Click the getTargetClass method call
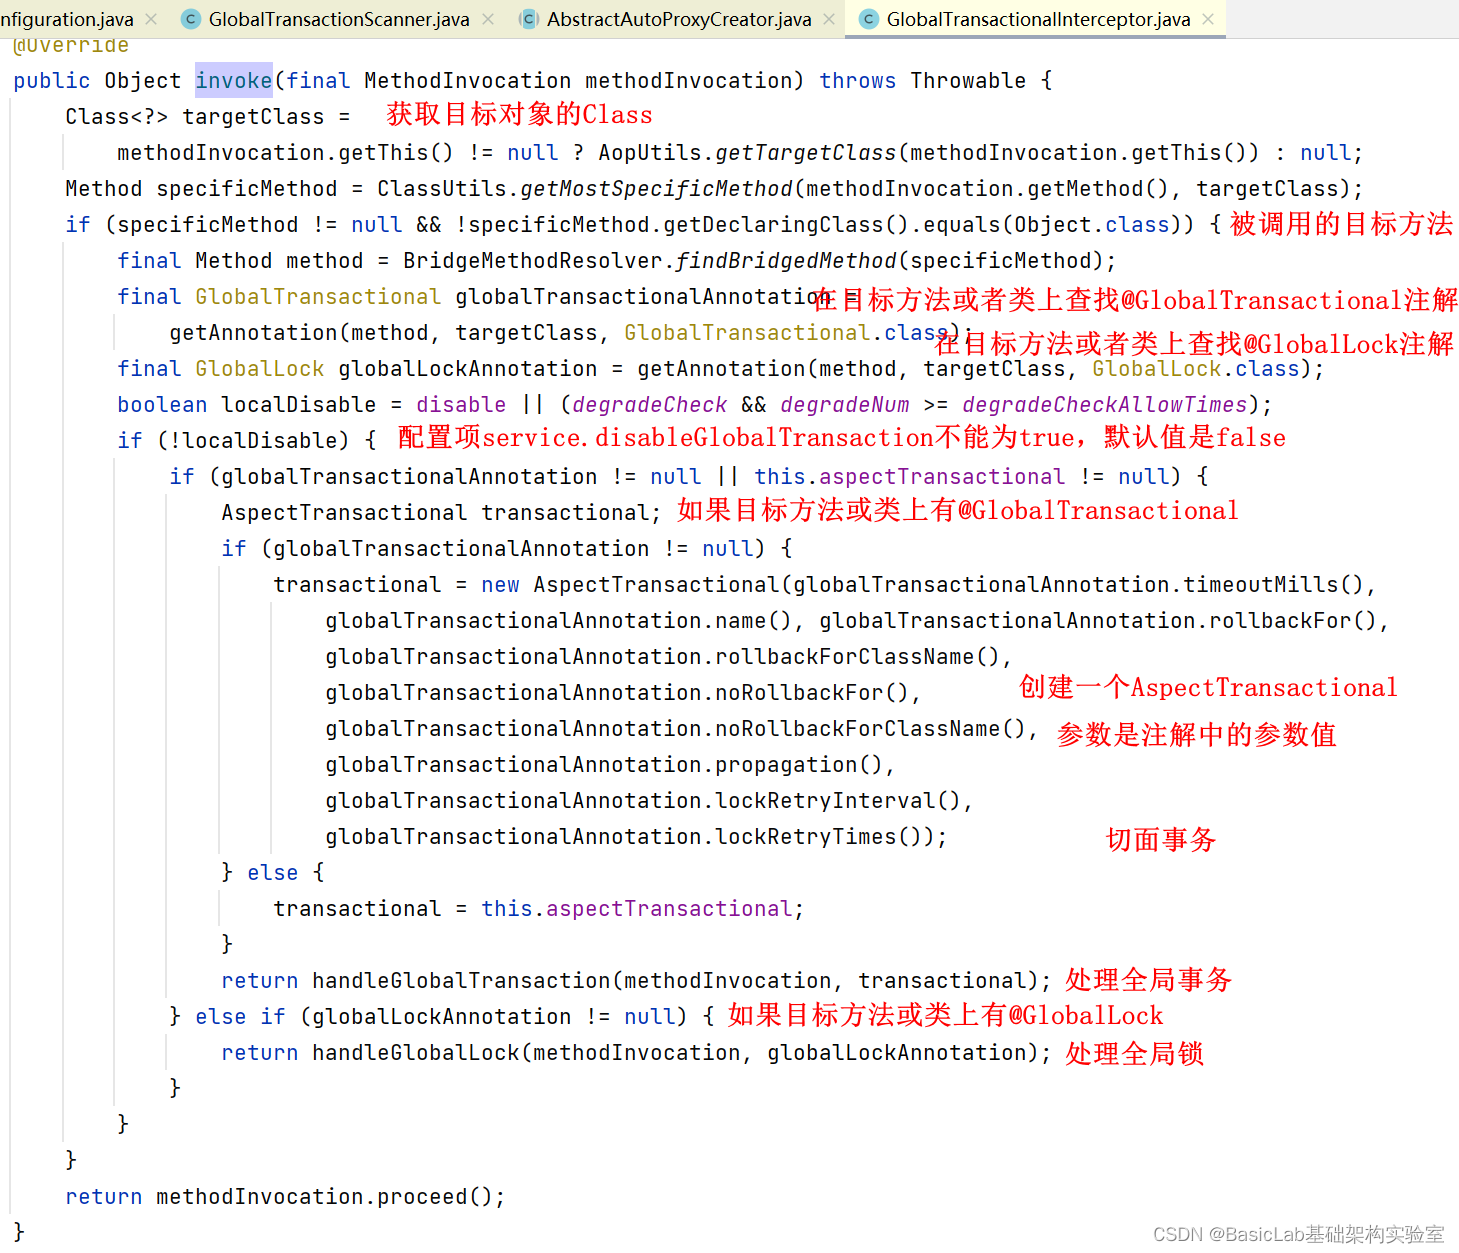1459x1253 pixels. [x=805, y=153]
